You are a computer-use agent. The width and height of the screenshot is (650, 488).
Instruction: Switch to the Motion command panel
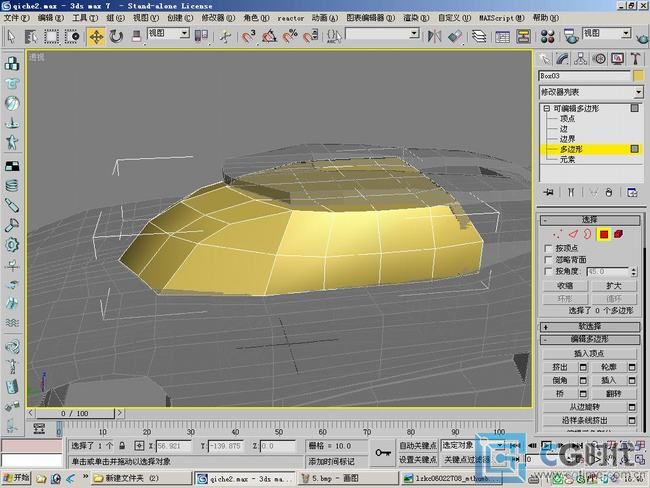[x=599, y=59]
